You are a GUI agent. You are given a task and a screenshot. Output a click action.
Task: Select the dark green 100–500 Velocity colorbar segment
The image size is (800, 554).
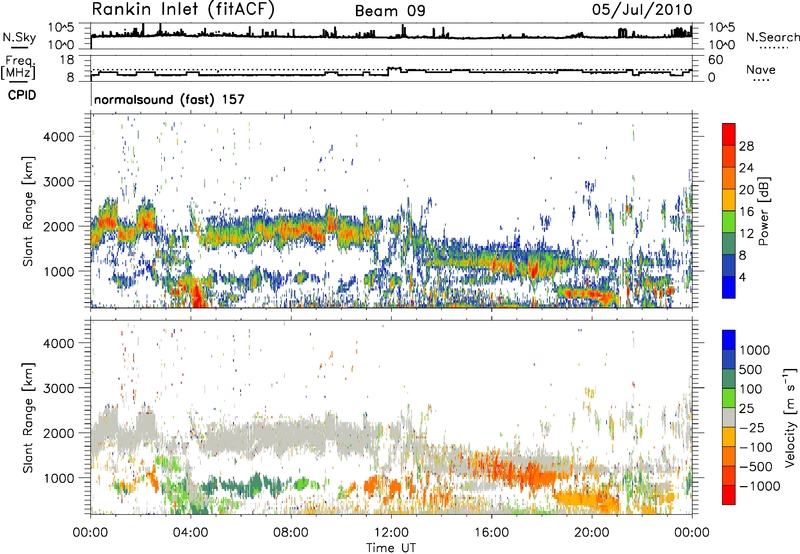729,379
